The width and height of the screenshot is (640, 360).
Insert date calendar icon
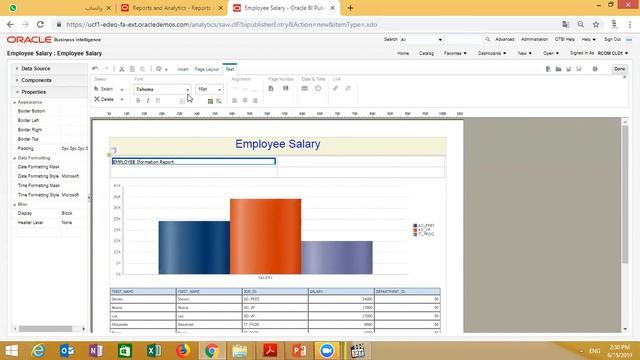pyautogui.click(x=304, y=89)
